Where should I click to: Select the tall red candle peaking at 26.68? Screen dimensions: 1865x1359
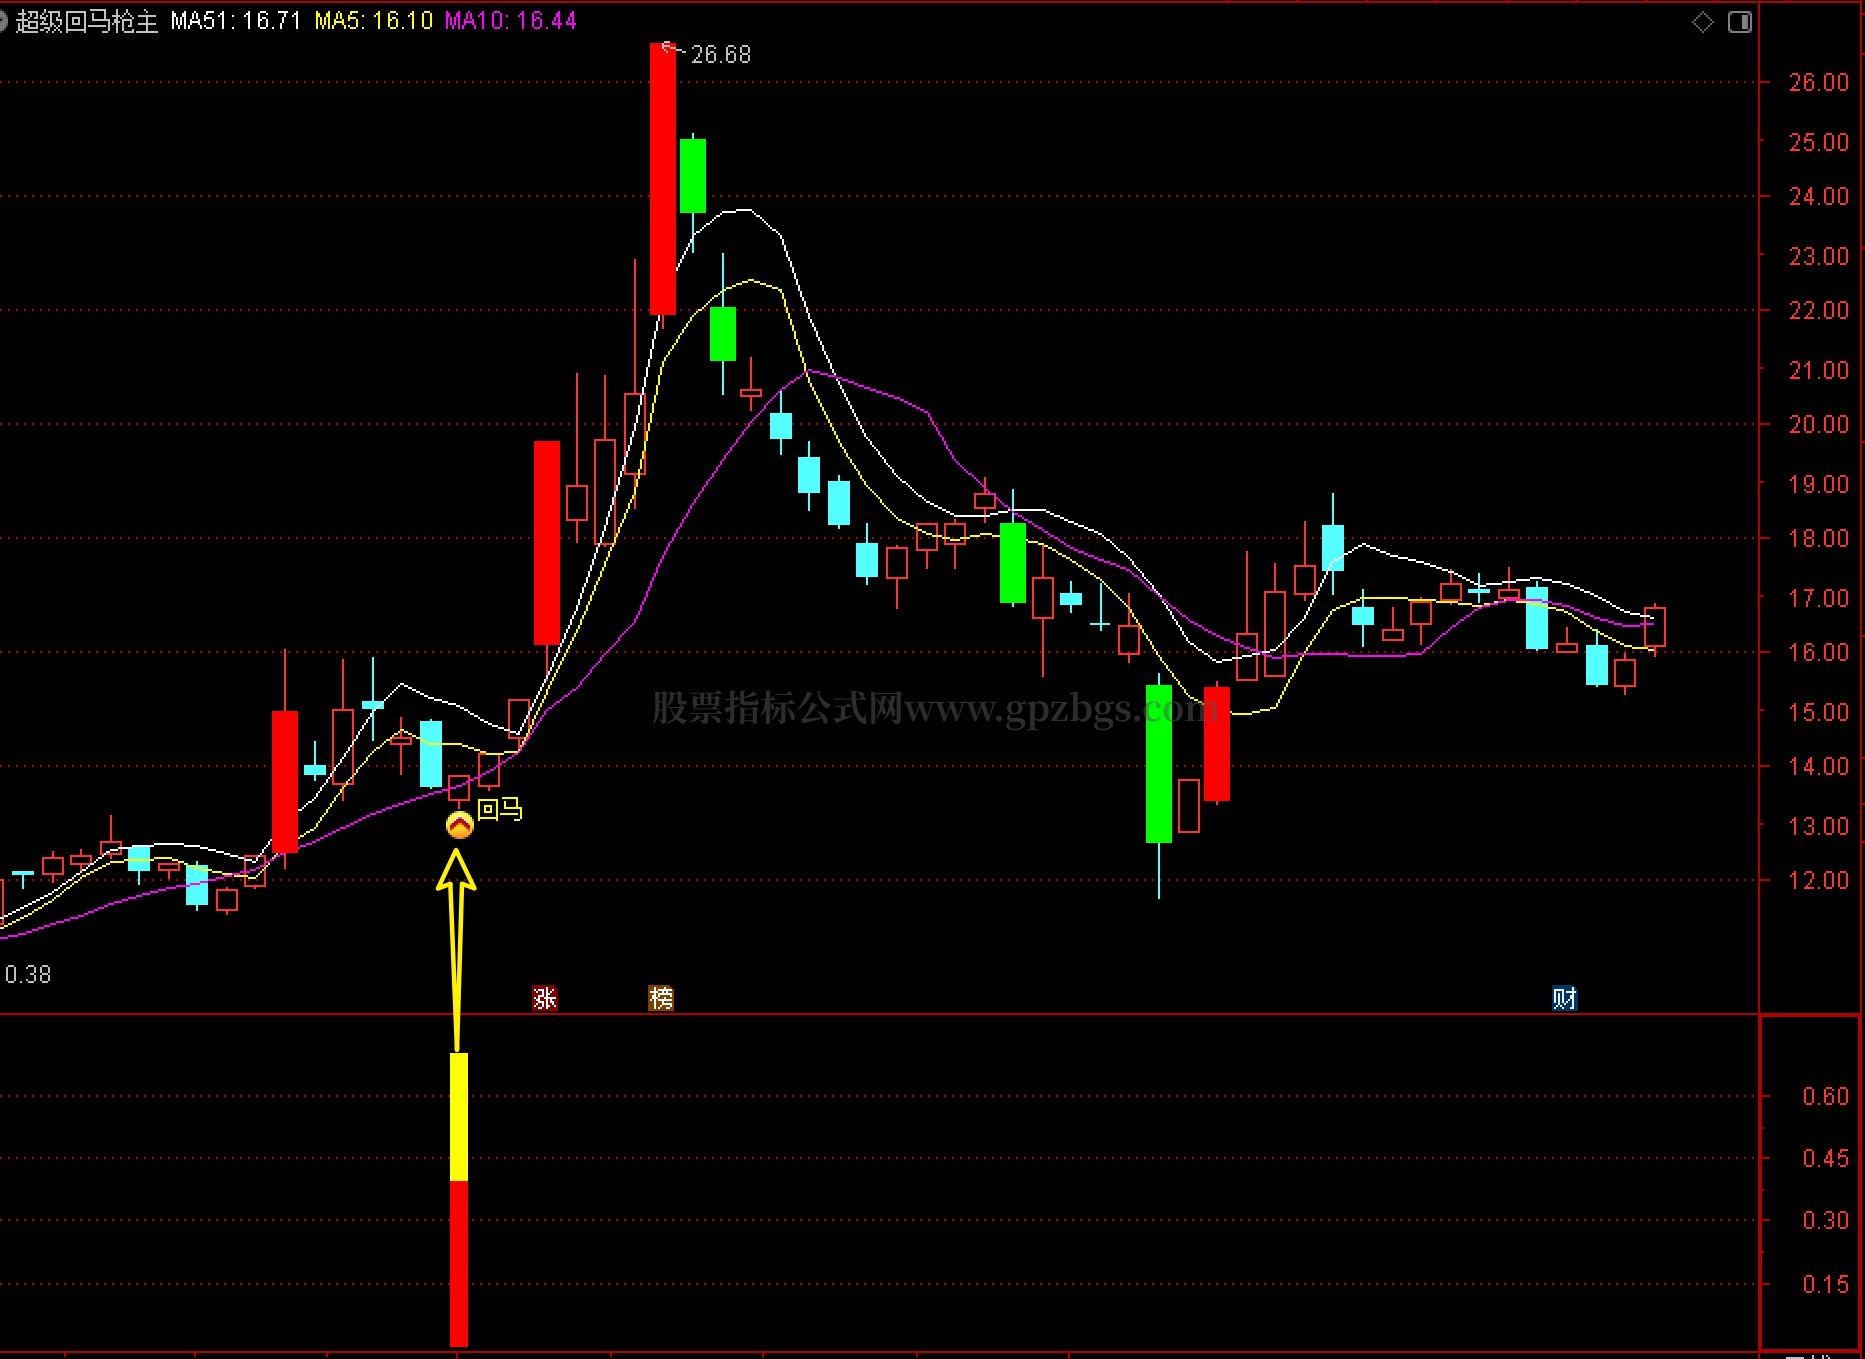point(663,179)
